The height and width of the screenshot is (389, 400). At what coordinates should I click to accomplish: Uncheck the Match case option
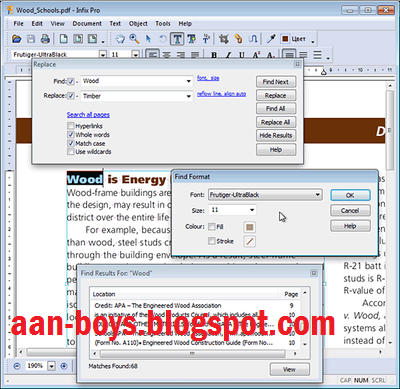point(71,143)
